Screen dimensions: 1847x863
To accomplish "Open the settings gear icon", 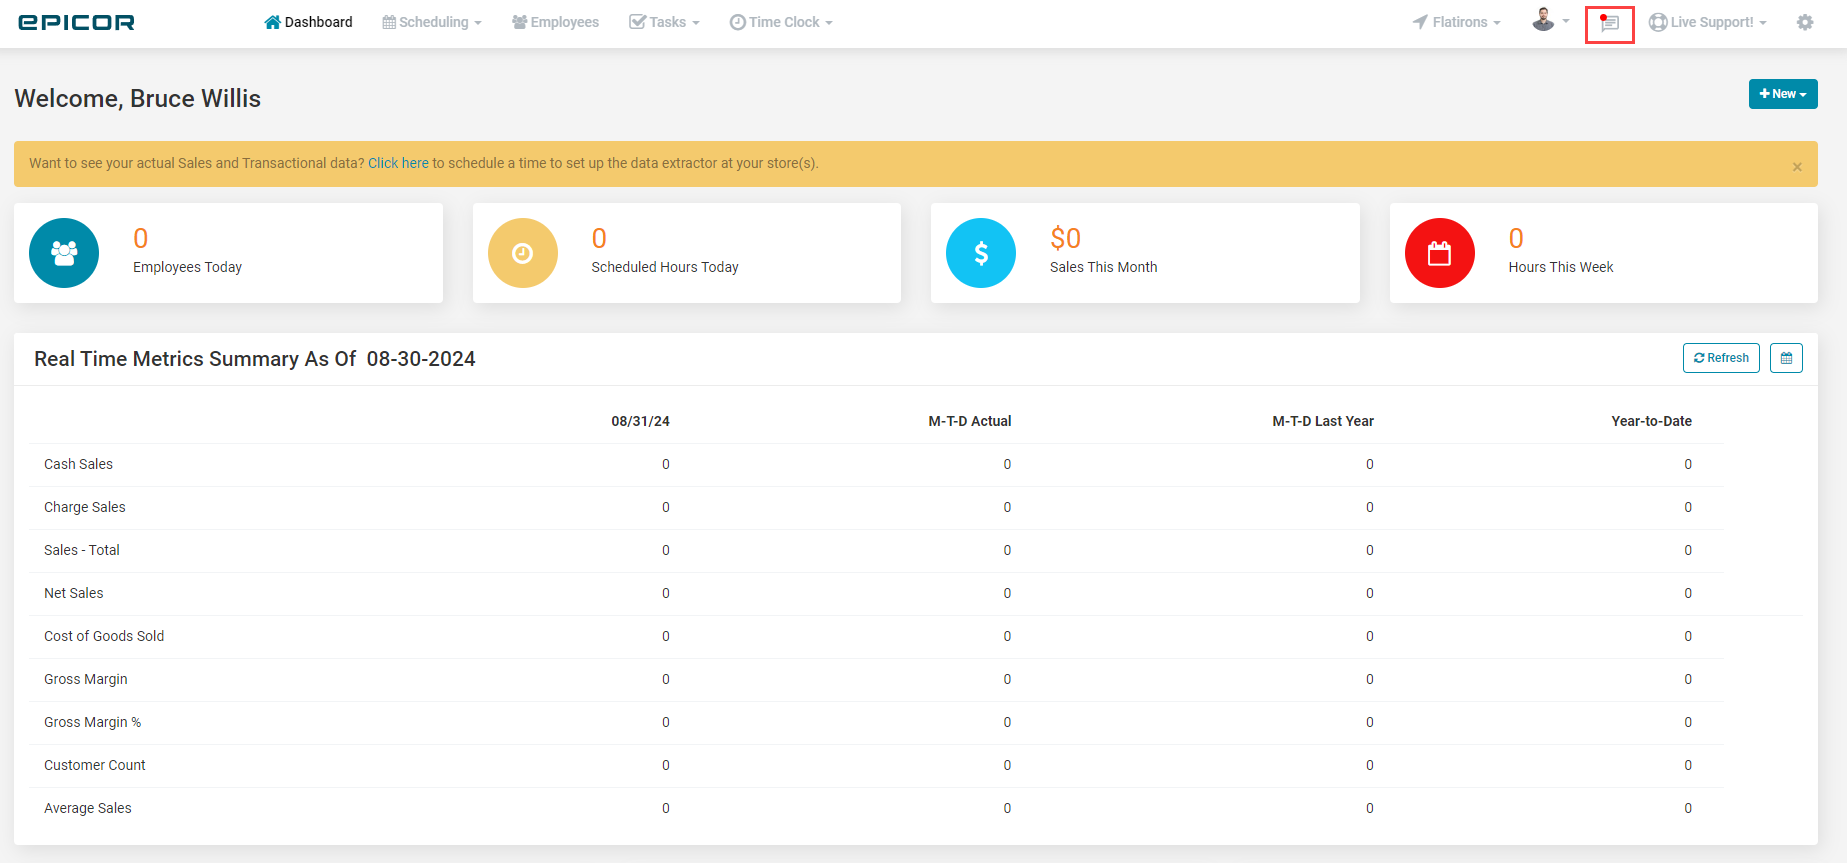I will tap(1805, 22).
